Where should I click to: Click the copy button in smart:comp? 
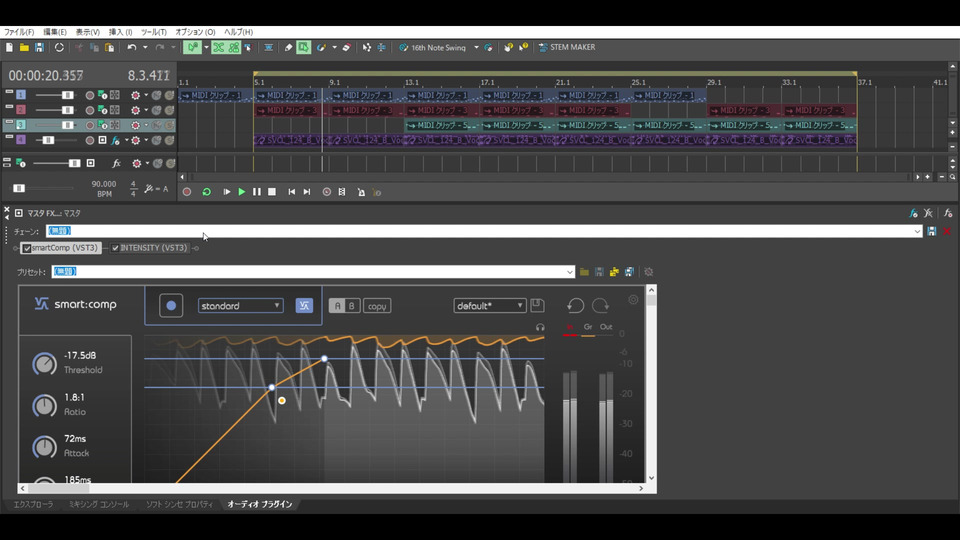[x=377, y=306]
